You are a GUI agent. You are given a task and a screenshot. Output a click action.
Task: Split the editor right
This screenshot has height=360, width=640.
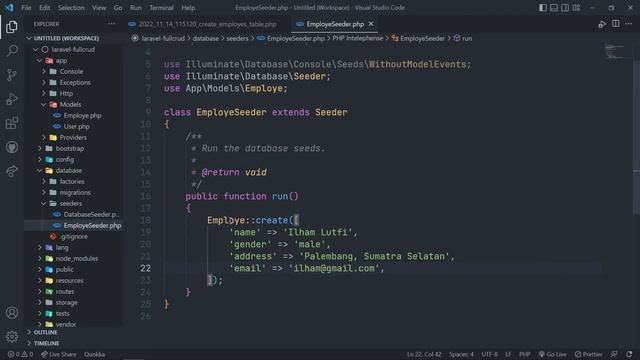[x=616, y=24]
